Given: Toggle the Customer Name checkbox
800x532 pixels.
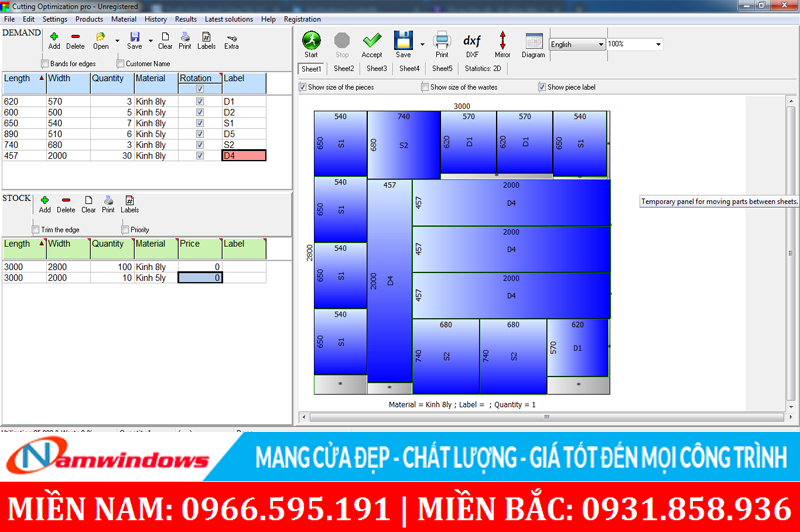Looking at the screenshot, I should point(120,63).
